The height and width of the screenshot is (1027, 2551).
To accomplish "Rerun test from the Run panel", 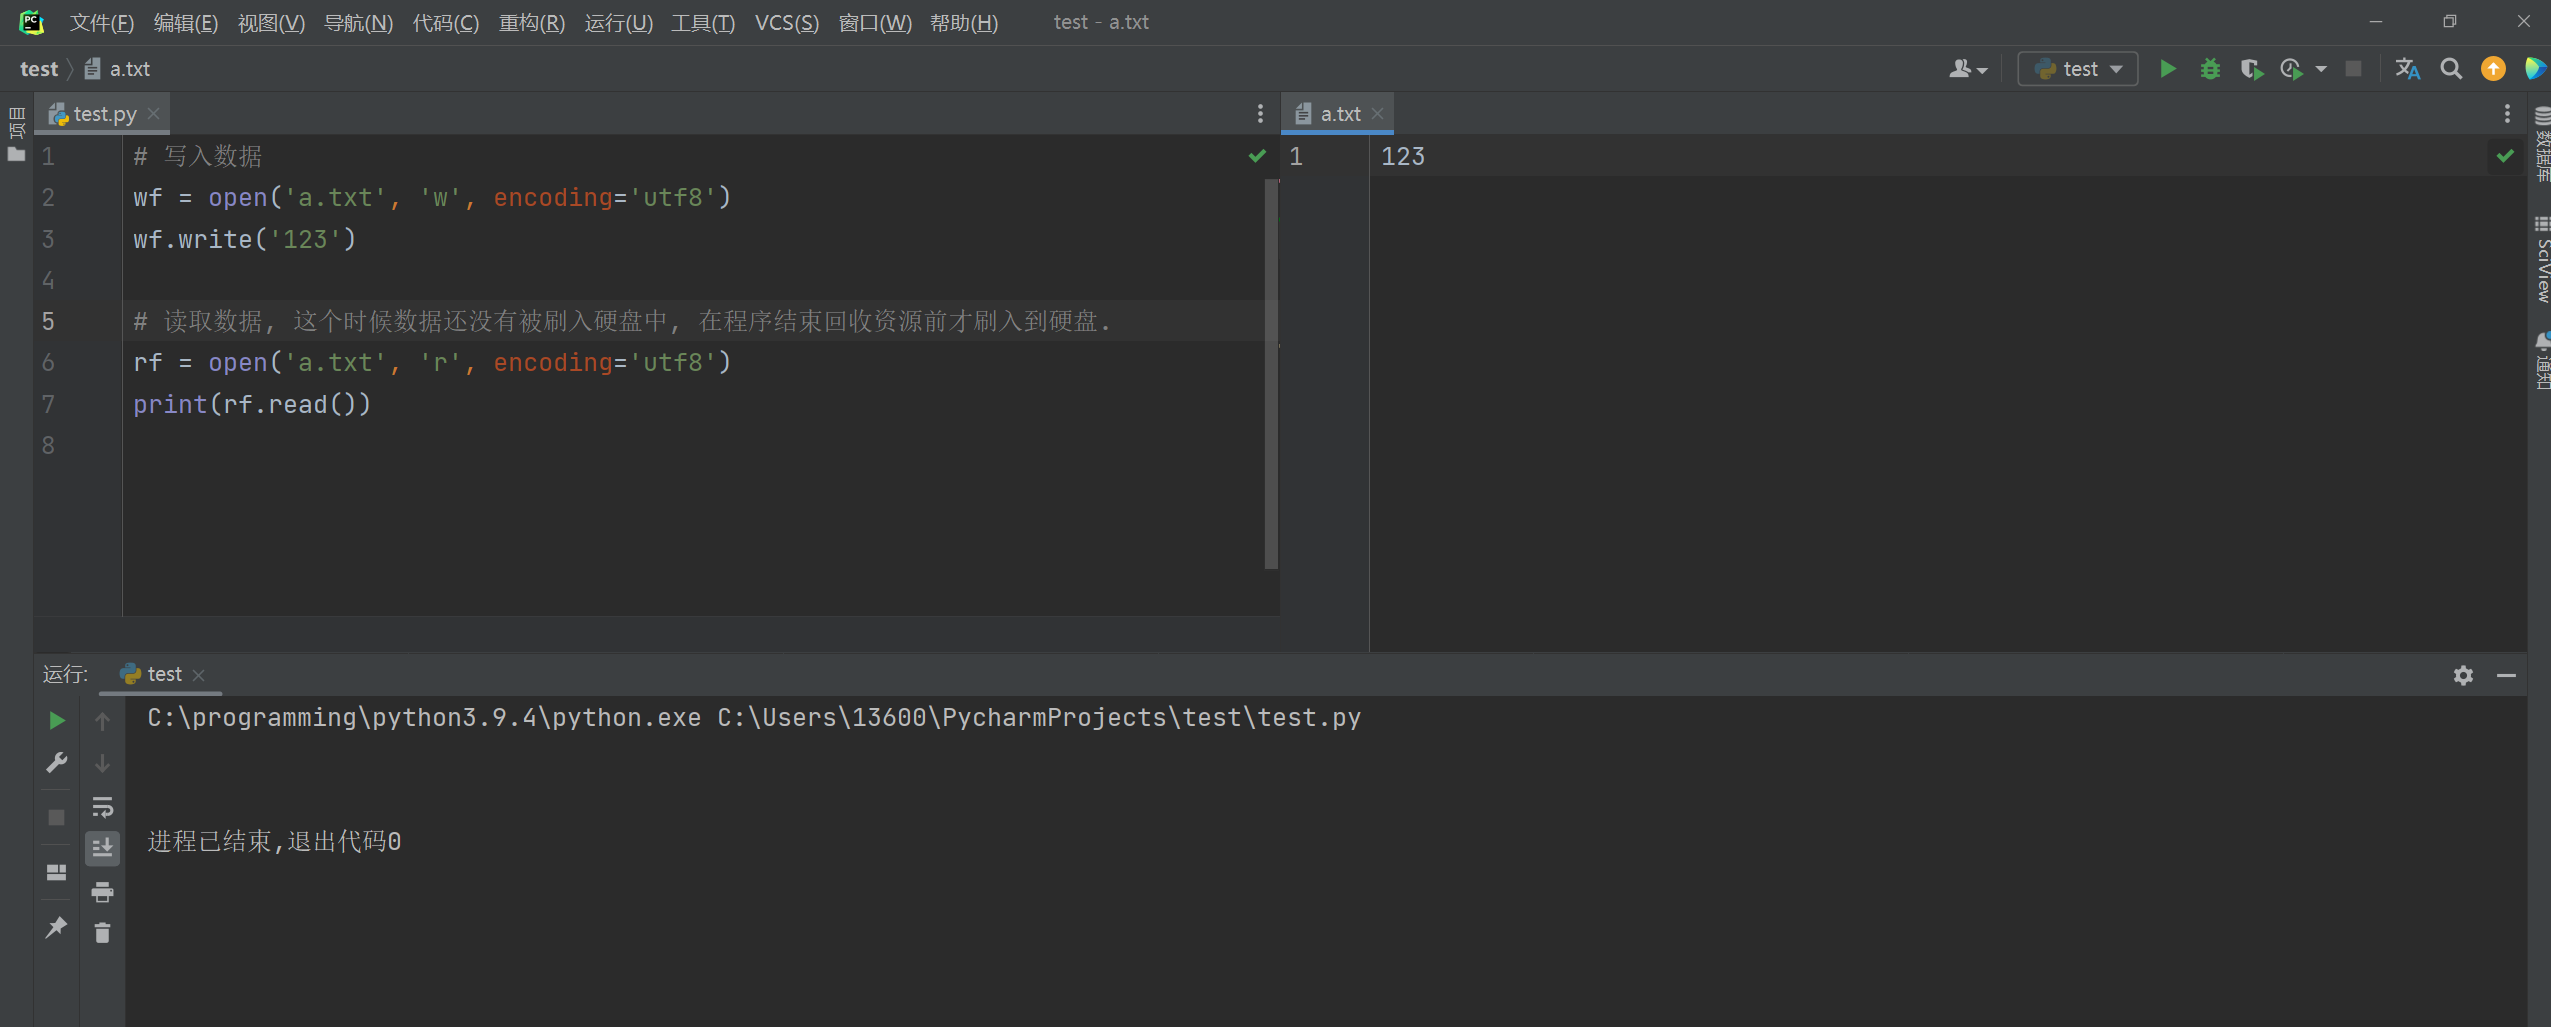I will pos(57,720).
